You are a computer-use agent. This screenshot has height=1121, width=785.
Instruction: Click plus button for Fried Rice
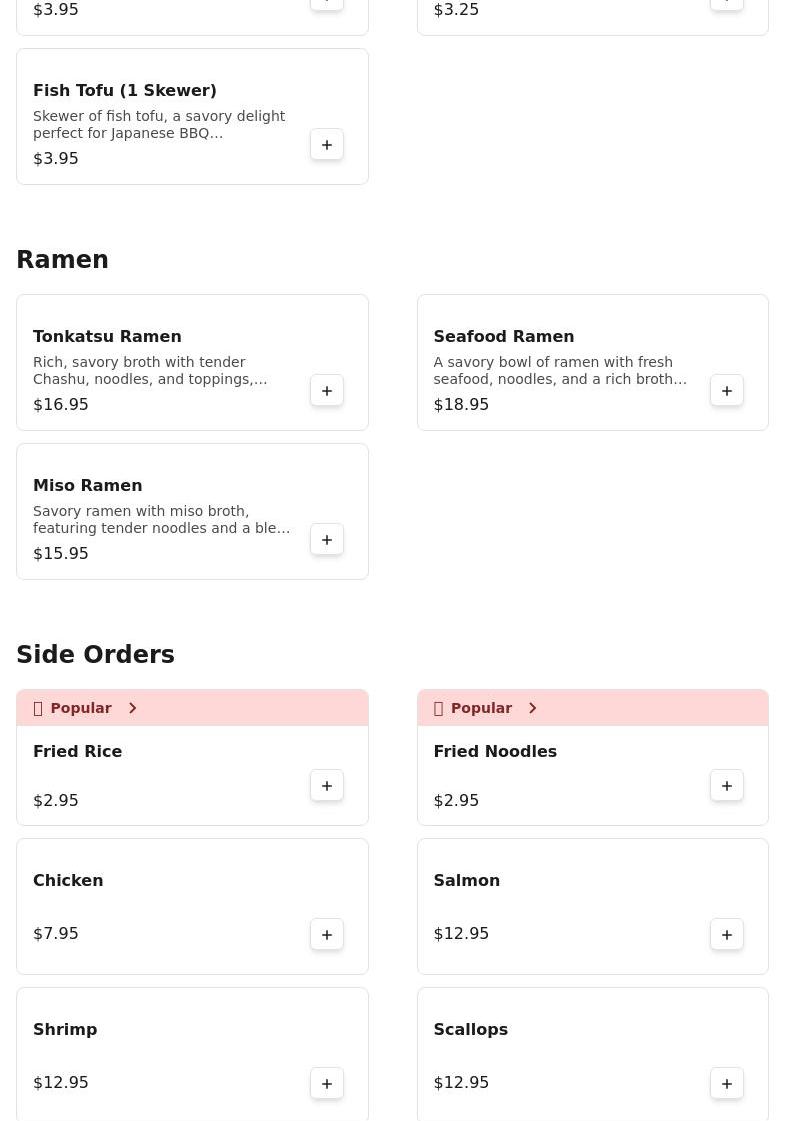pos(327,786)
